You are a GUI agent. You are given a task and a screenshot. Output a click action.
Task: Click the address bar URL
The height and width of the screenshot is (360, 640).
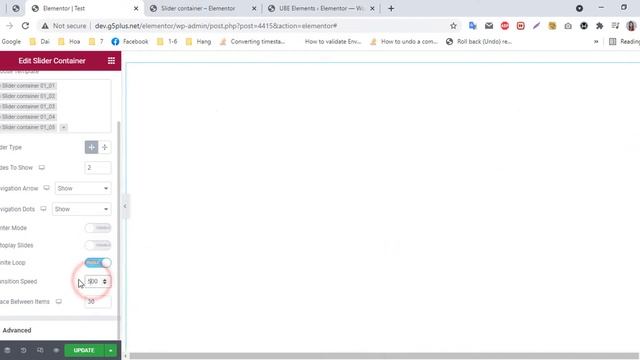pyautogui.click(x=216, y=26)
